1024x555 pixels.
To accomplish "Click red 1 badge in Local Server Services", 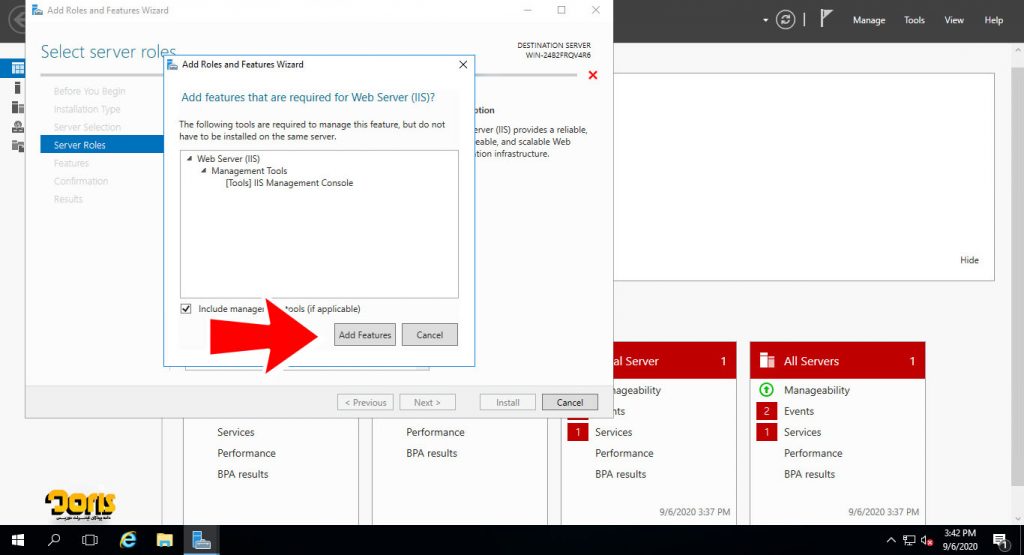I will [577, 432].
